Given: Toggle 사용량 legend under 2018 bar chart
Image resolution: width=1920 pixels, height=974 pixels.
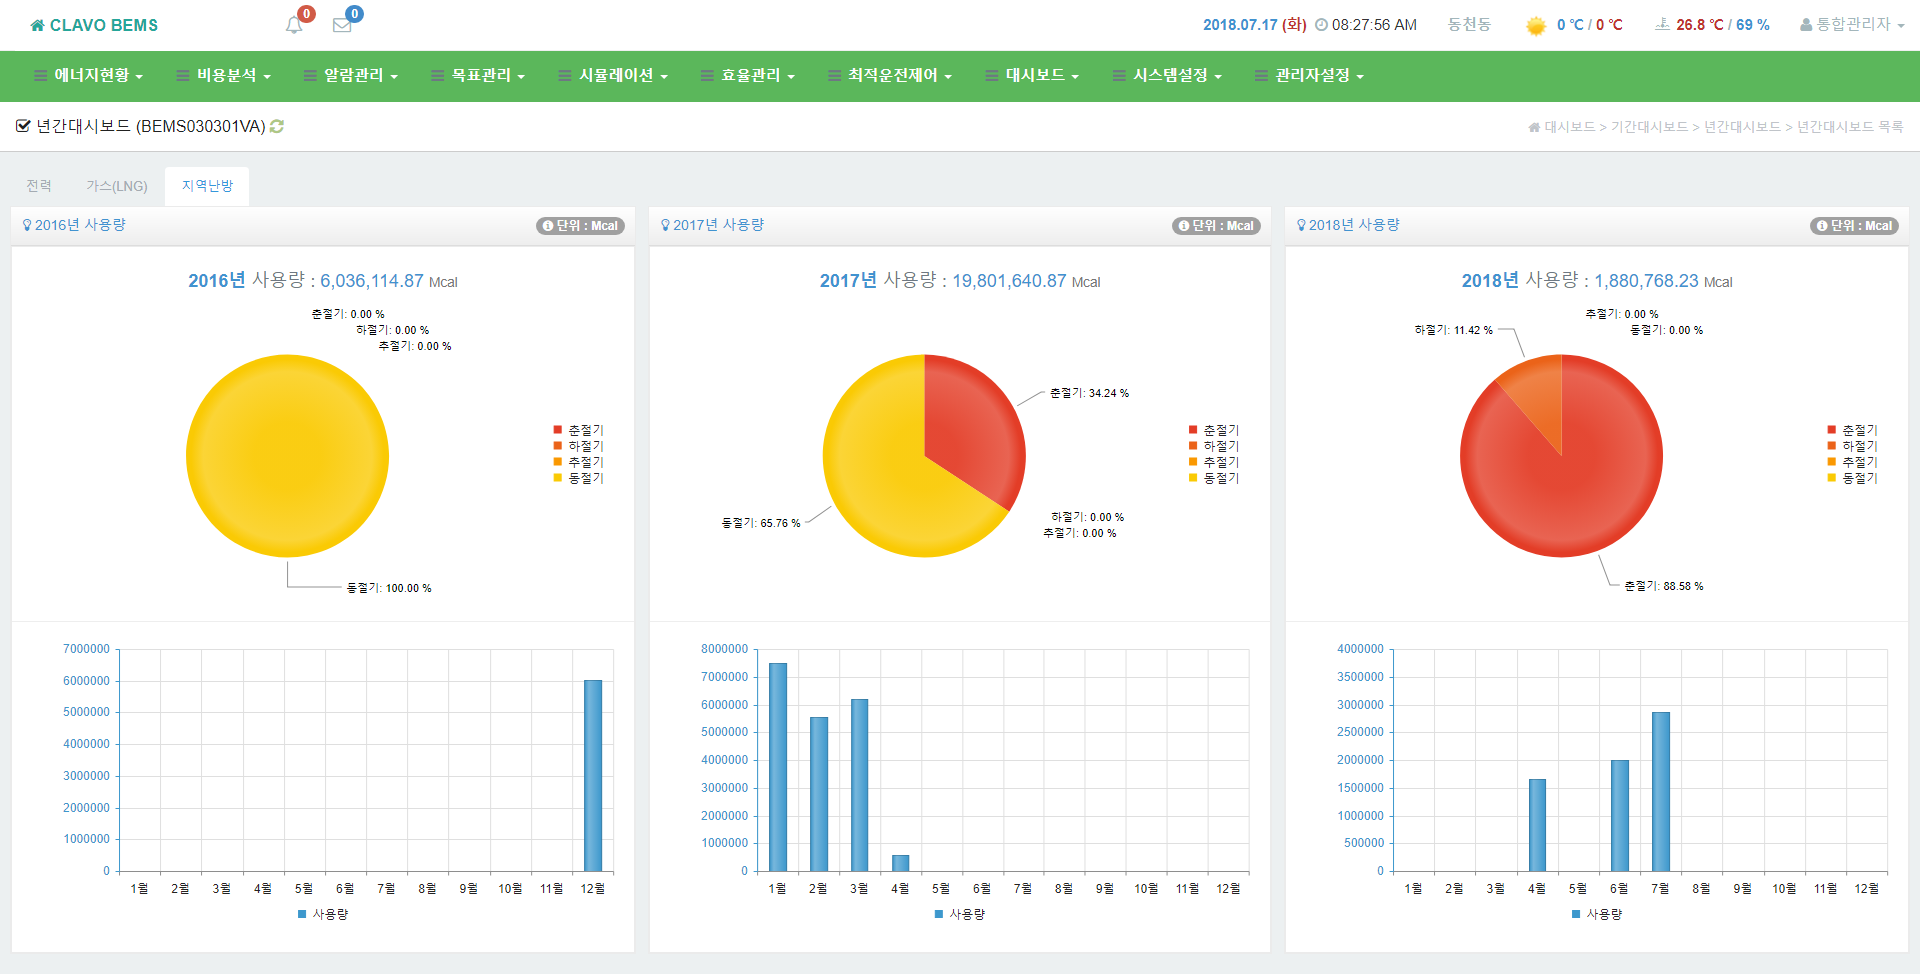Looking at the screenshot, I should (1597, 914).
